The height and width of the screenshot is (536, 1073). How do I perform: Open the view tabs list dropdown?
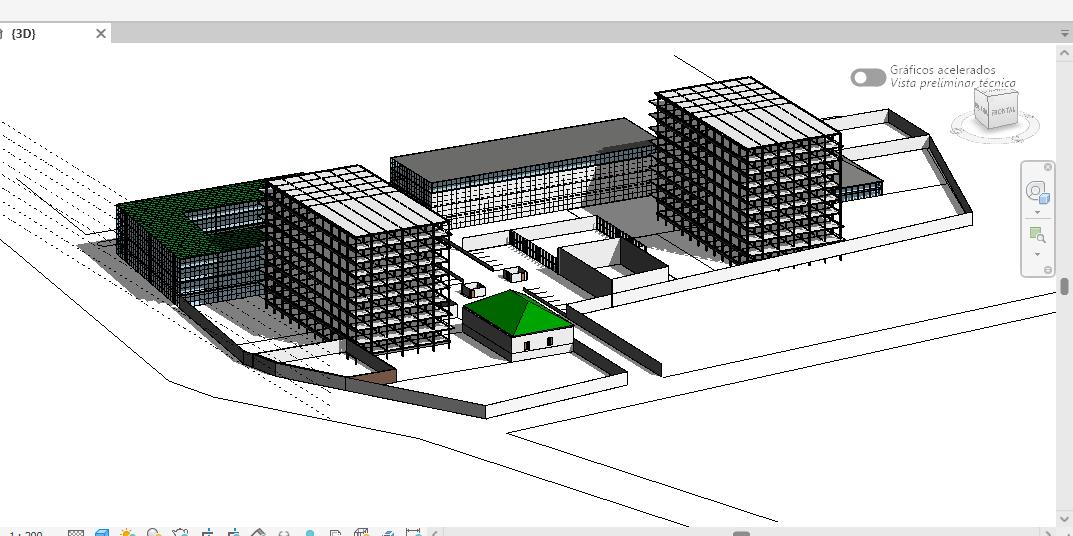pos(1064,33)
